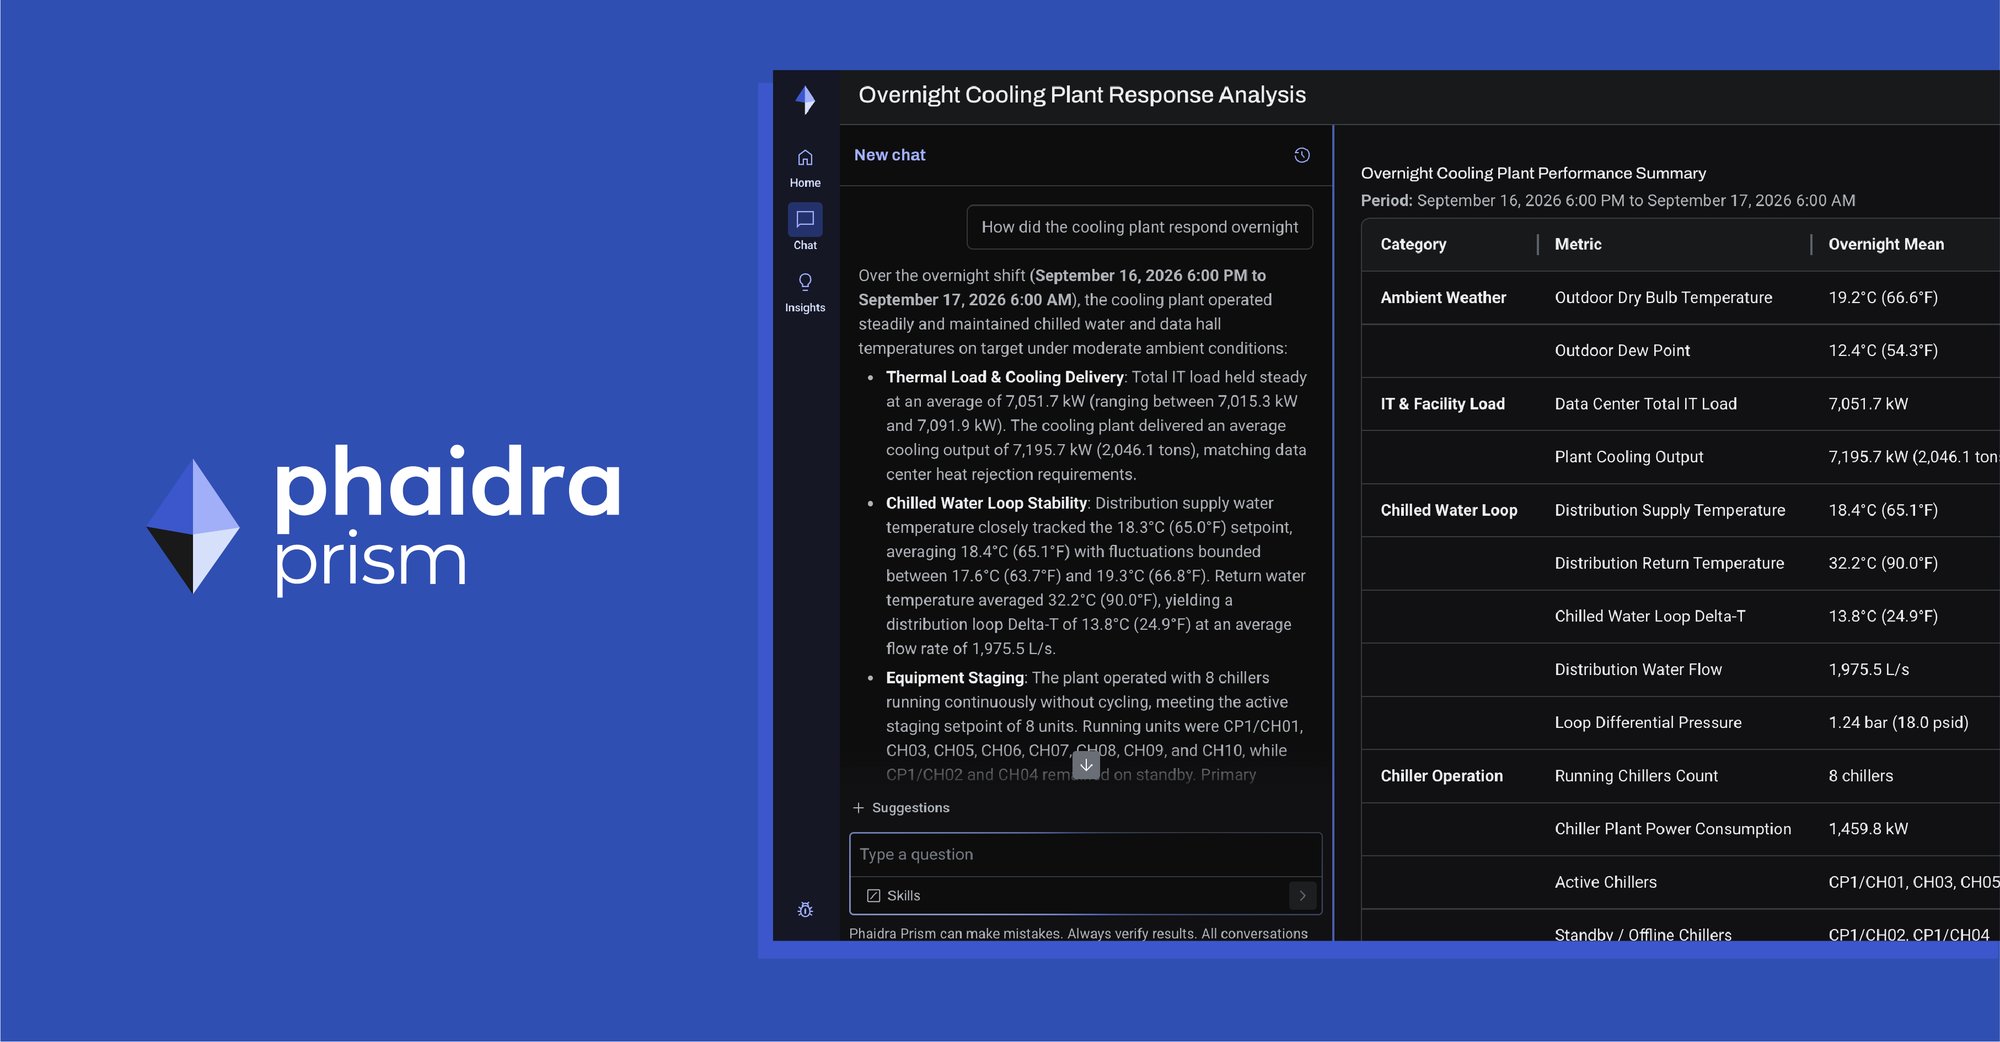Open the Home page in sidebar
The width and height of the screenshot is (2000, 1042).
click(805, 168)
